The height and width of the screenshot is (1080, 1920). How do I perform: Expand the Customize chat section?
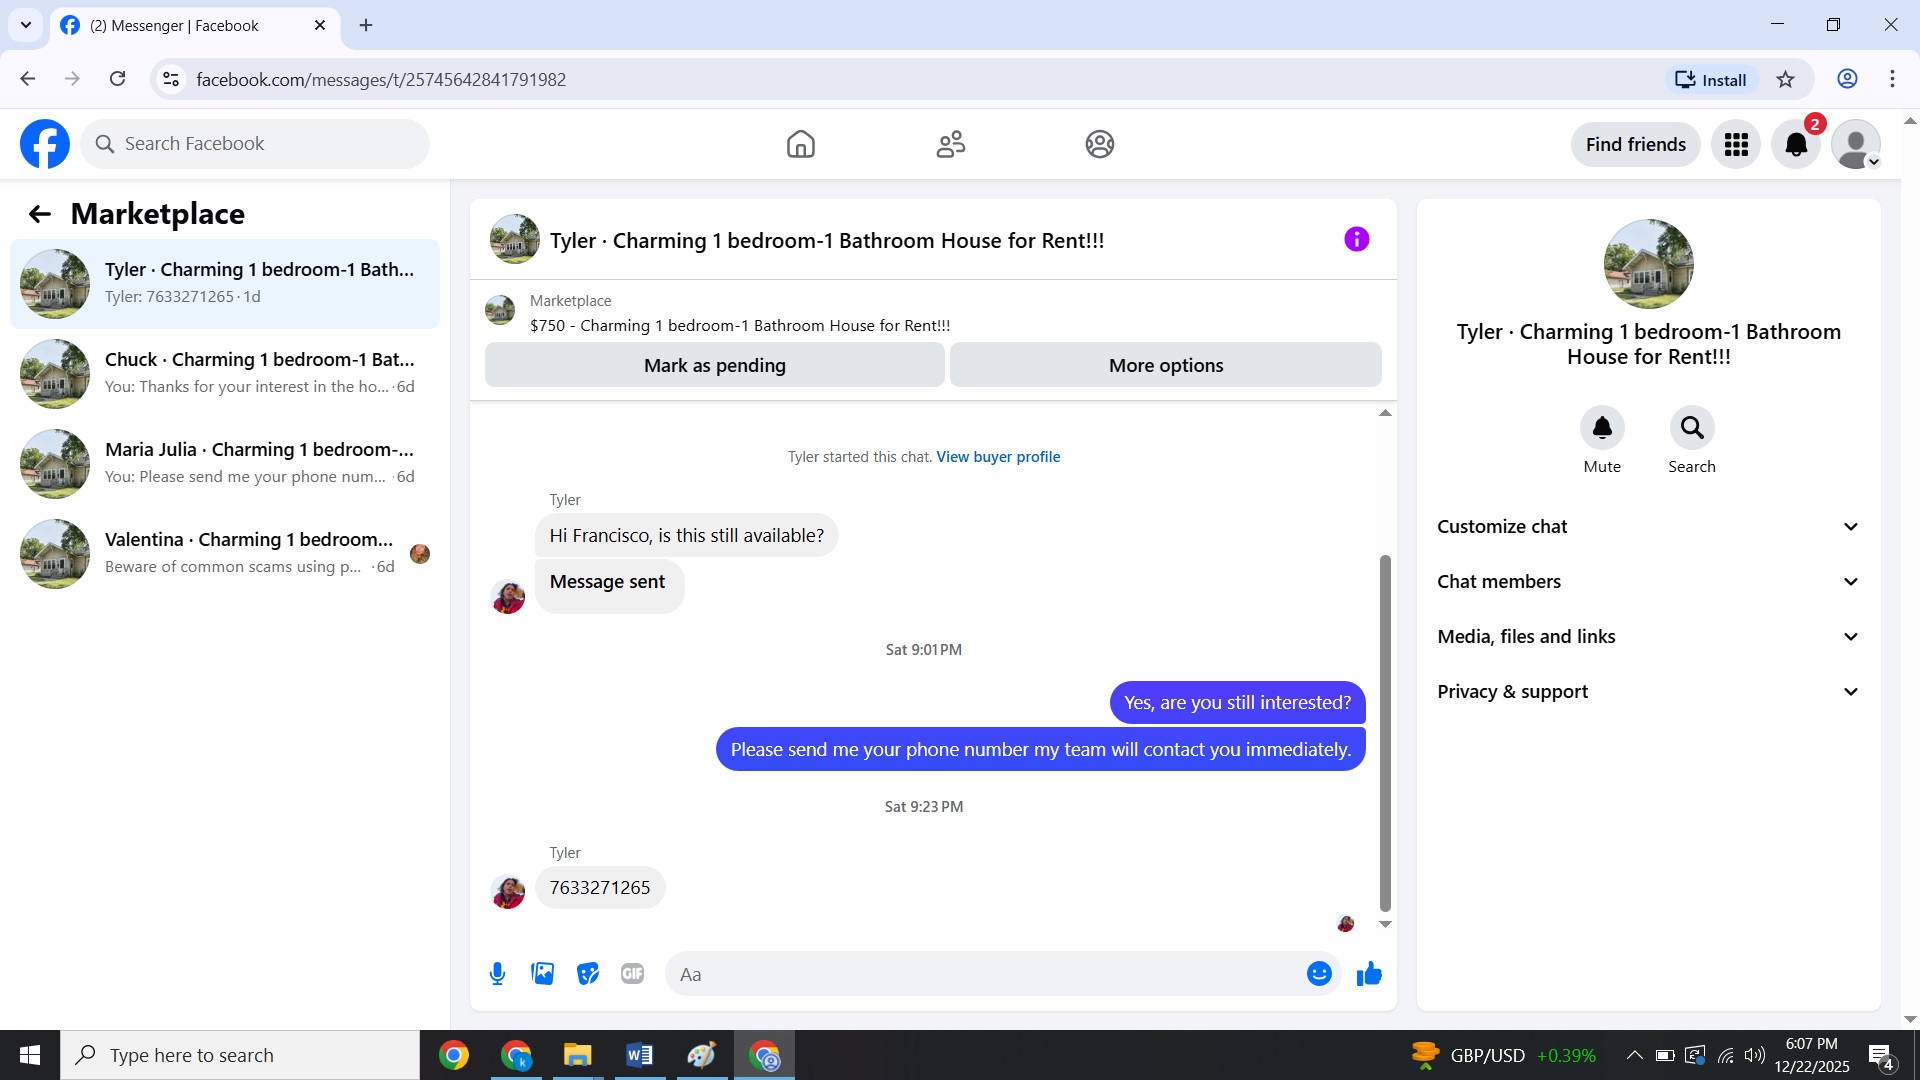pyautogui.click(x=1648, y=527)
